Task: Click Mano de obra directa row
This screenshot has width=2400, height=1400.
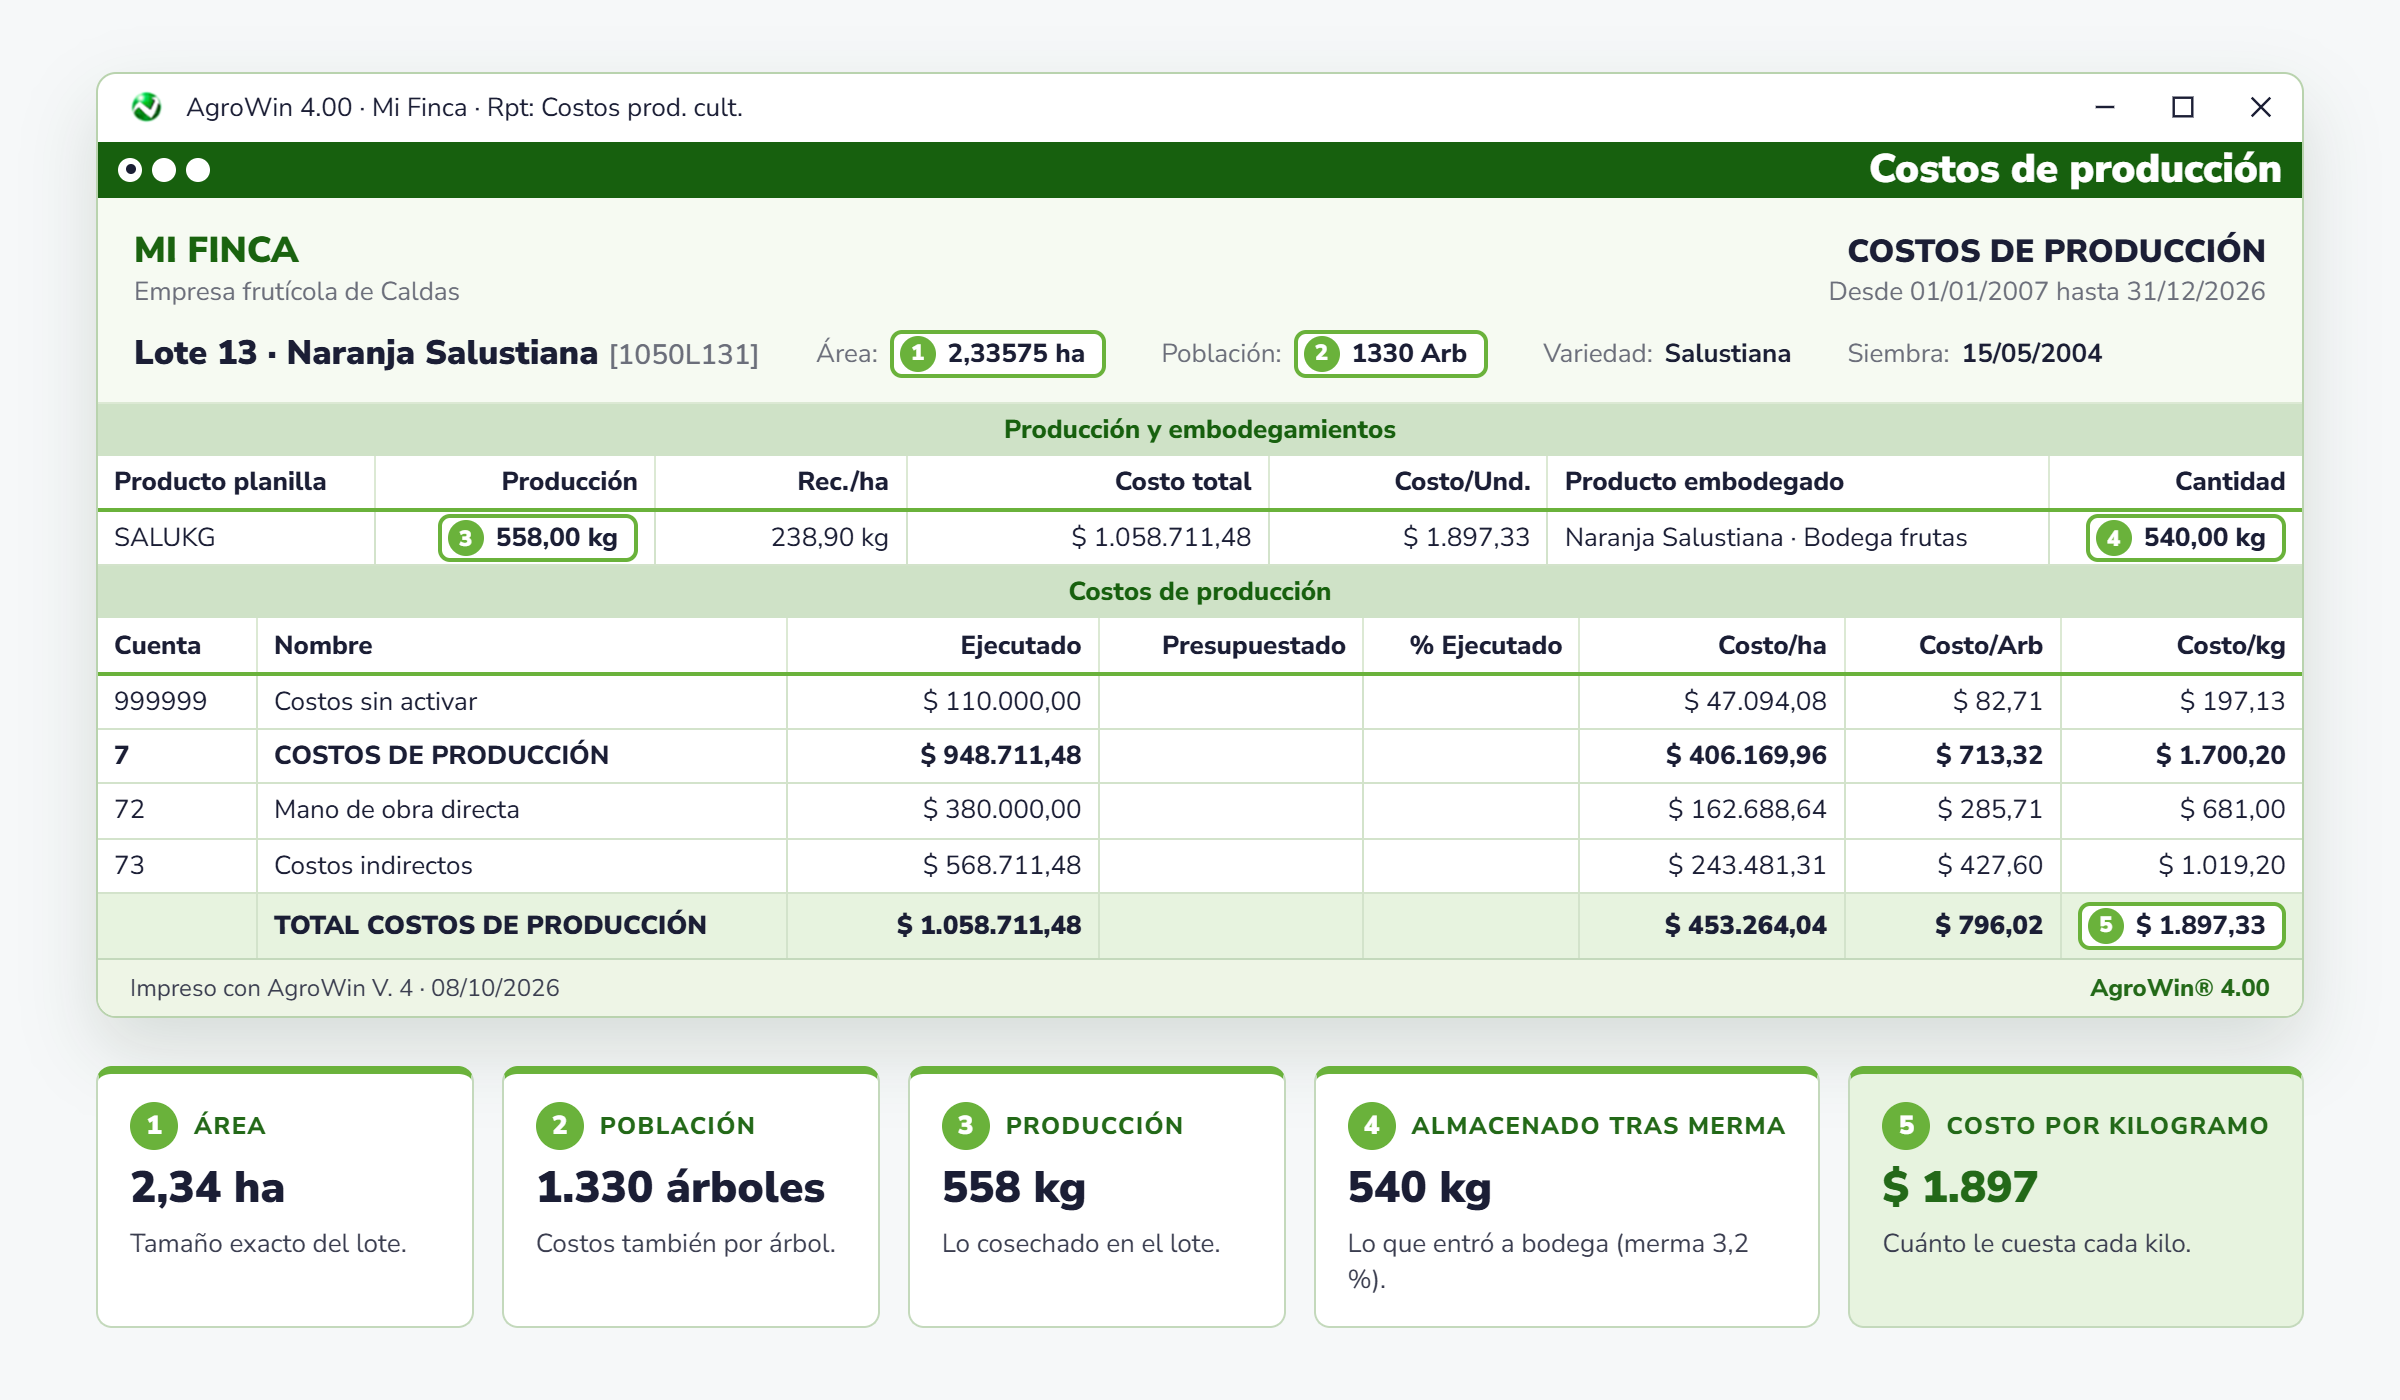Action: point(1200,810)
